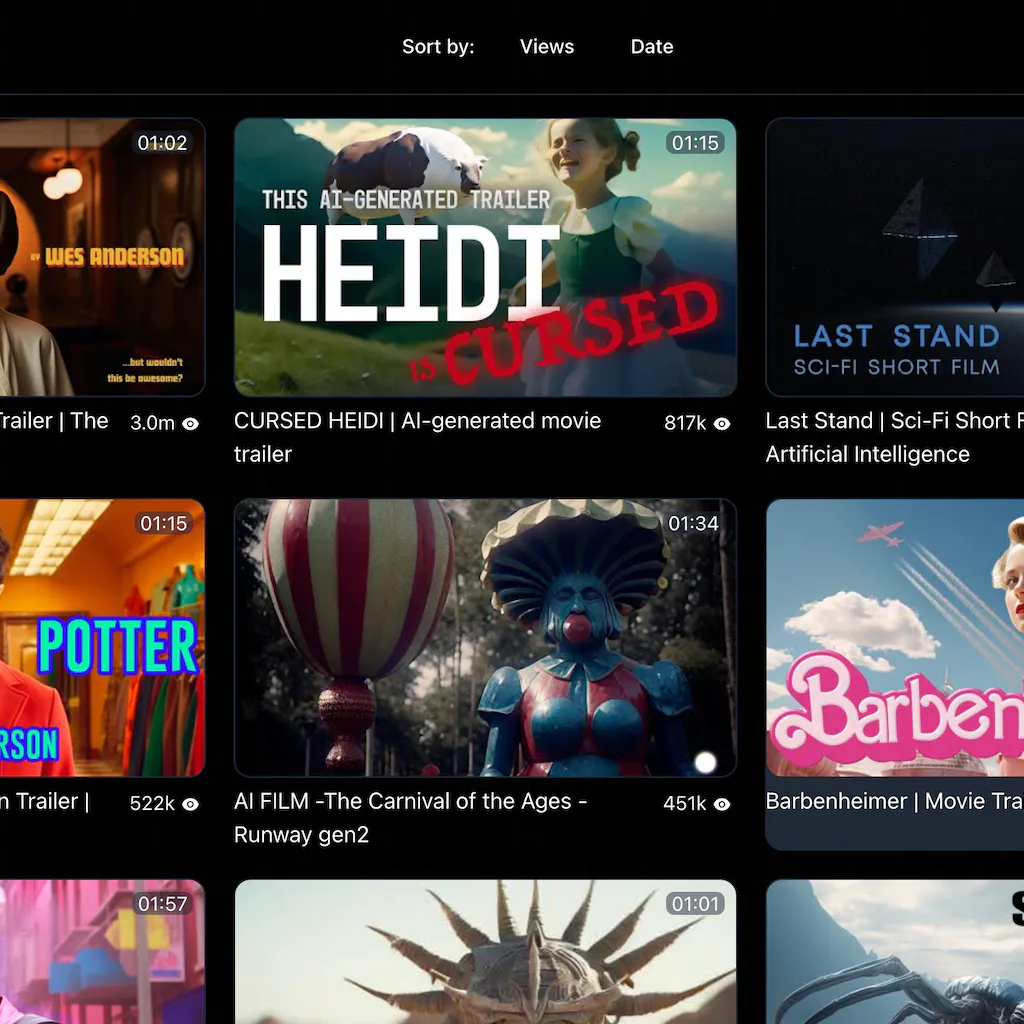Open the Potter trailer thumbnail

(100, 638)
